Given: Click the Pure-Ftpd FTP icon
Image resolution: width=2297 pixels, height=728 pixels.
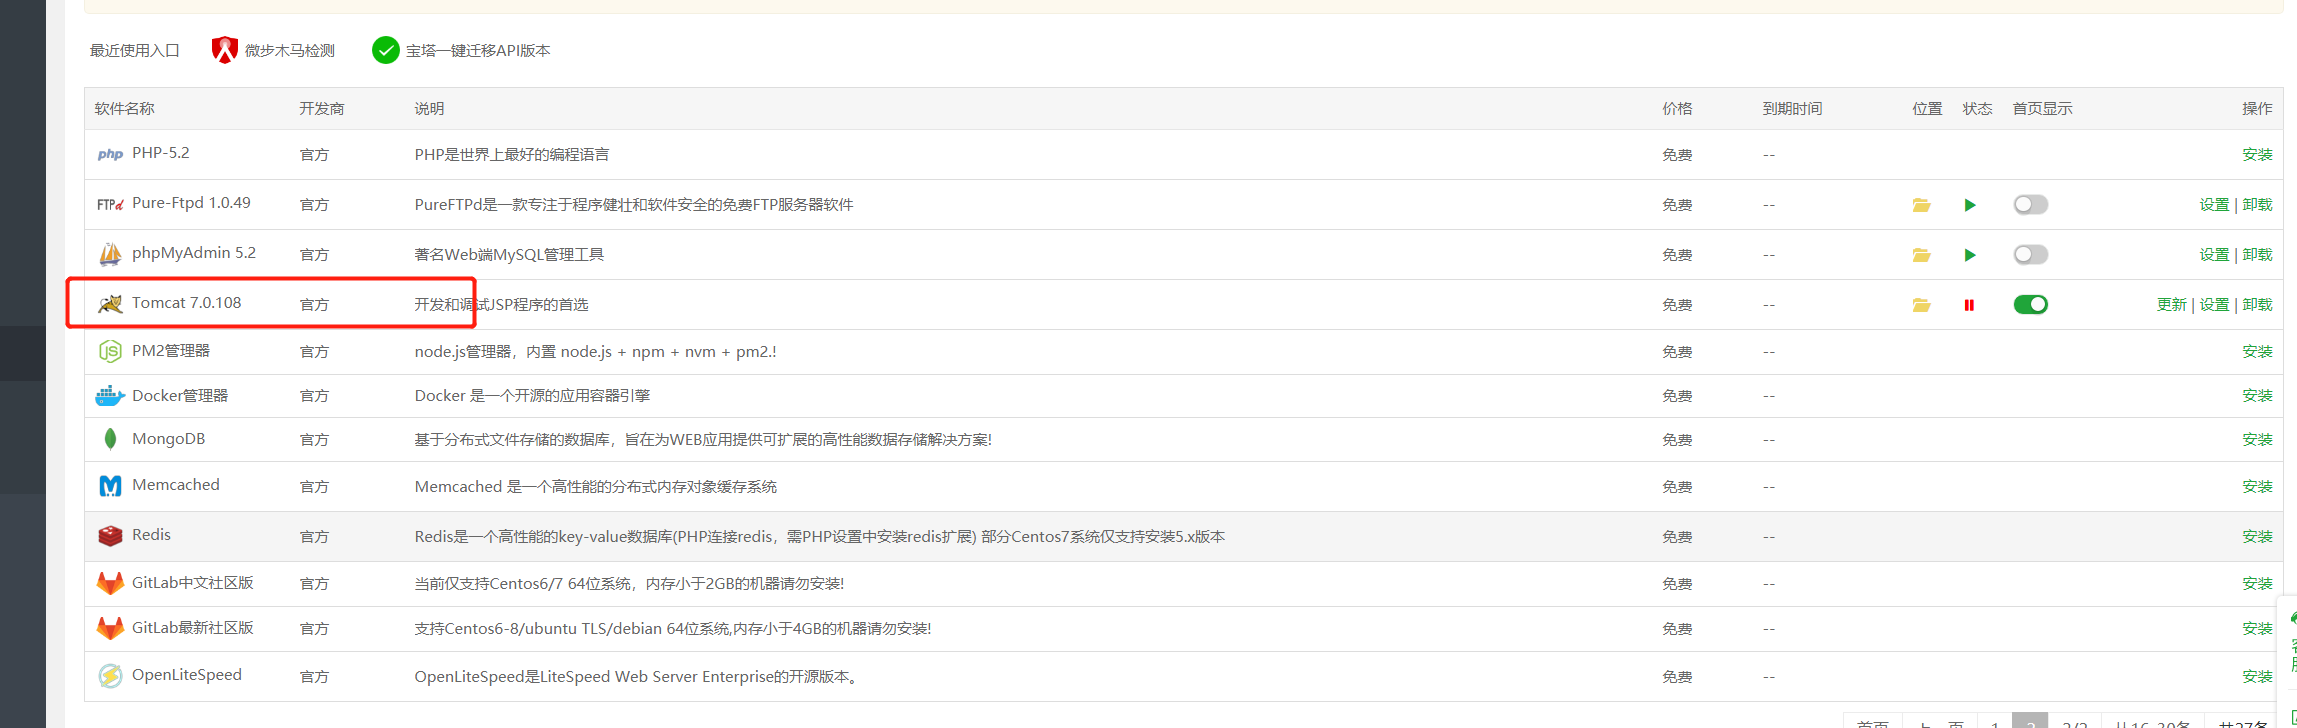Looking at the screenshot, I should pos(110,204).
